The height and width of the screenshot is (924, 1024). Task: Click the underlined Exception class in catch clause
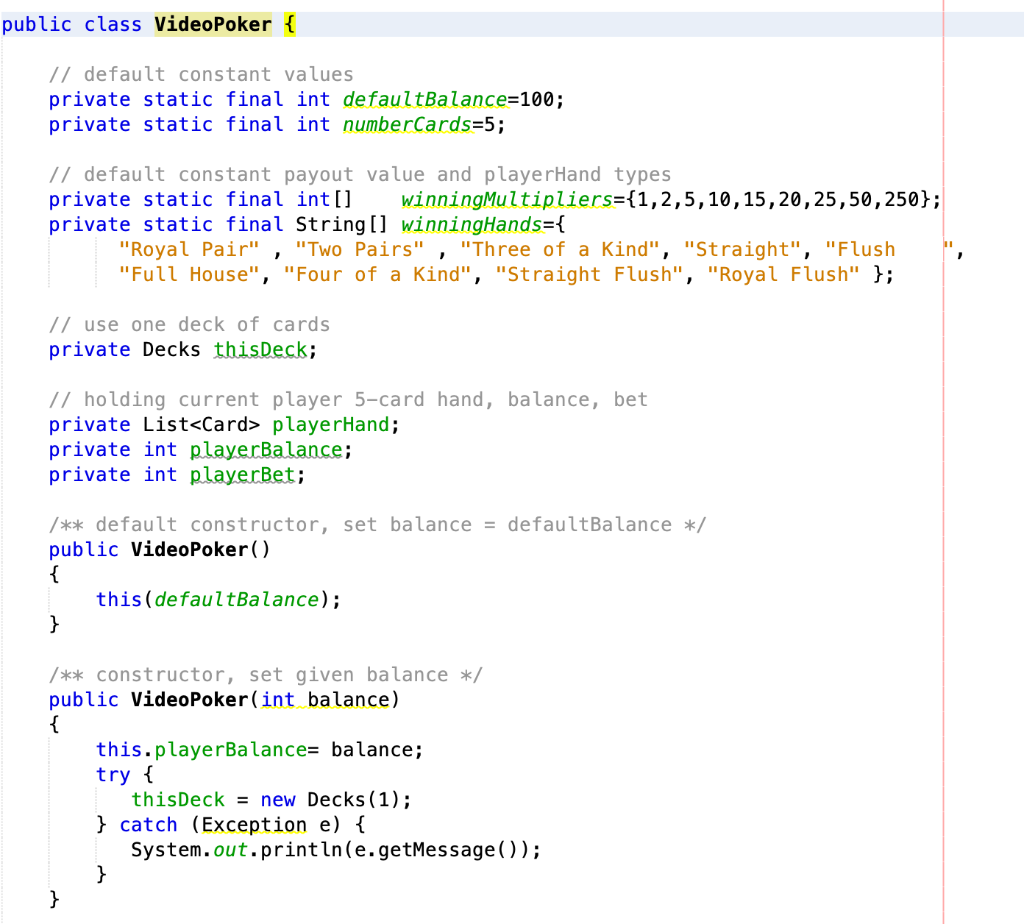(254, 824)
